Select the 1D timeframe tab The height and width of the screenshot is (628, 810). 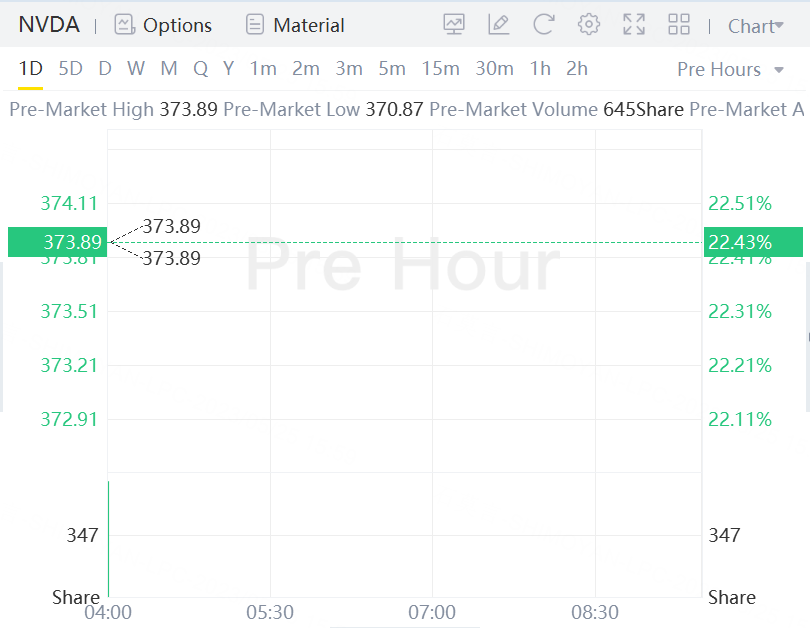pyautogui.click(x=30, y=68)
